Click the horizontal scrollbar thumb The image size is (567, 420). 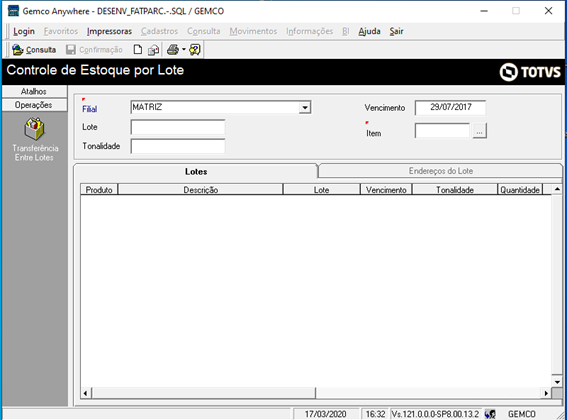[x=204, y=393]
